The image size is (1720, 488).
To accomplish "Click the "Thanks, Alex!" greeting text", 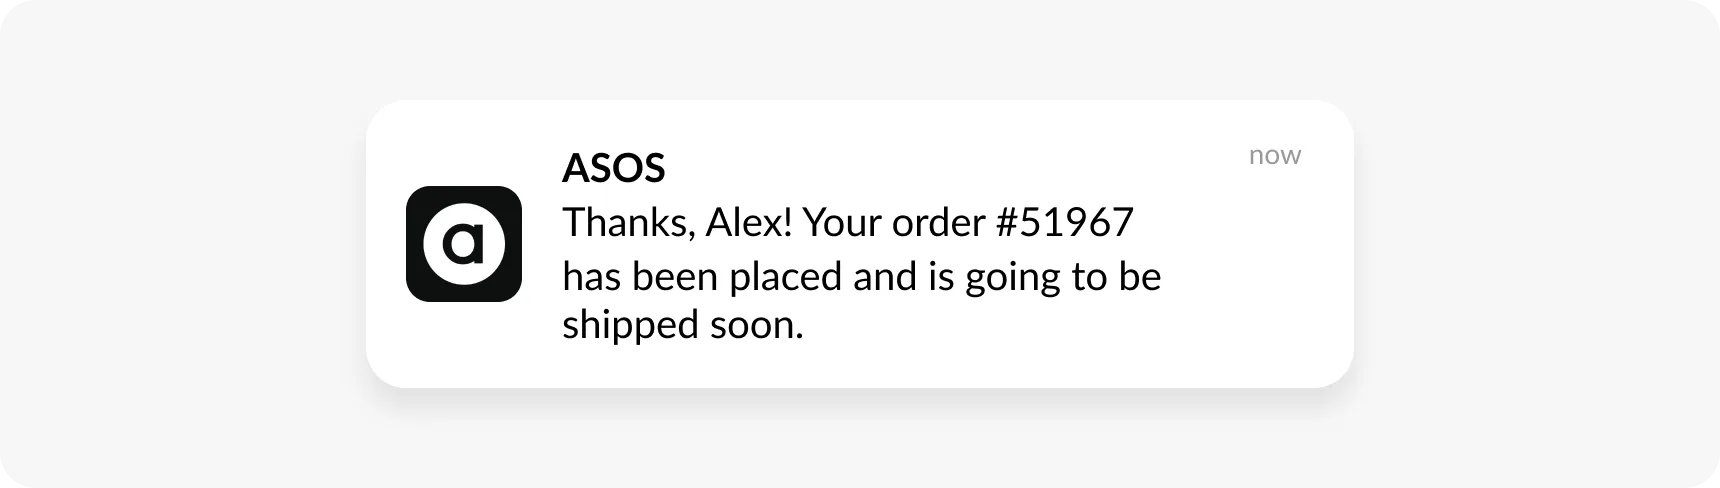I will (677, 222).
